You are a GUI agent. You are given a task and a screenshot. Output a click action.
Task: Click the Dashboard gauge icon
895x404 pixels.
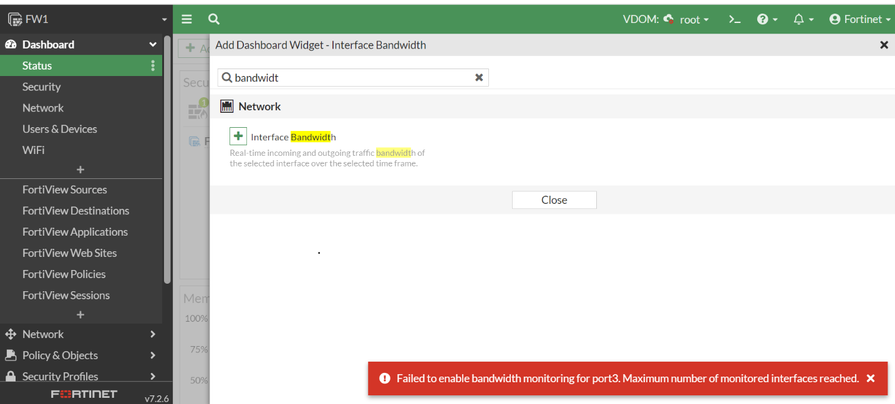(10, 45)
